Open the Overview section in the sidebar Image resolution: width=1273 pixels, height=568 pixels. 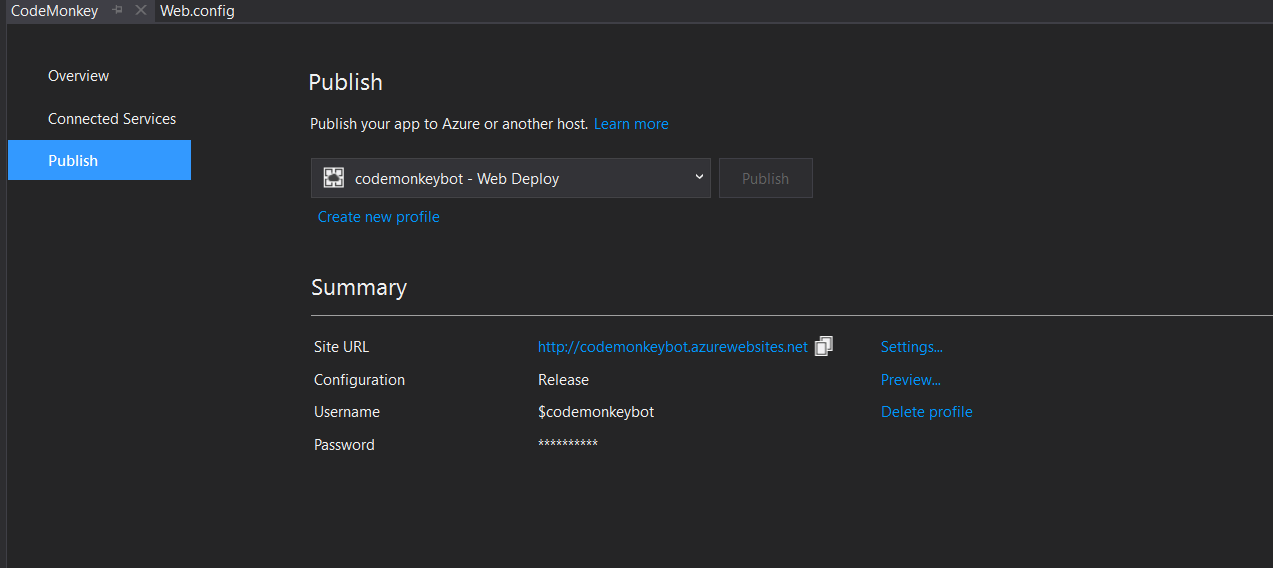[78, 76]
